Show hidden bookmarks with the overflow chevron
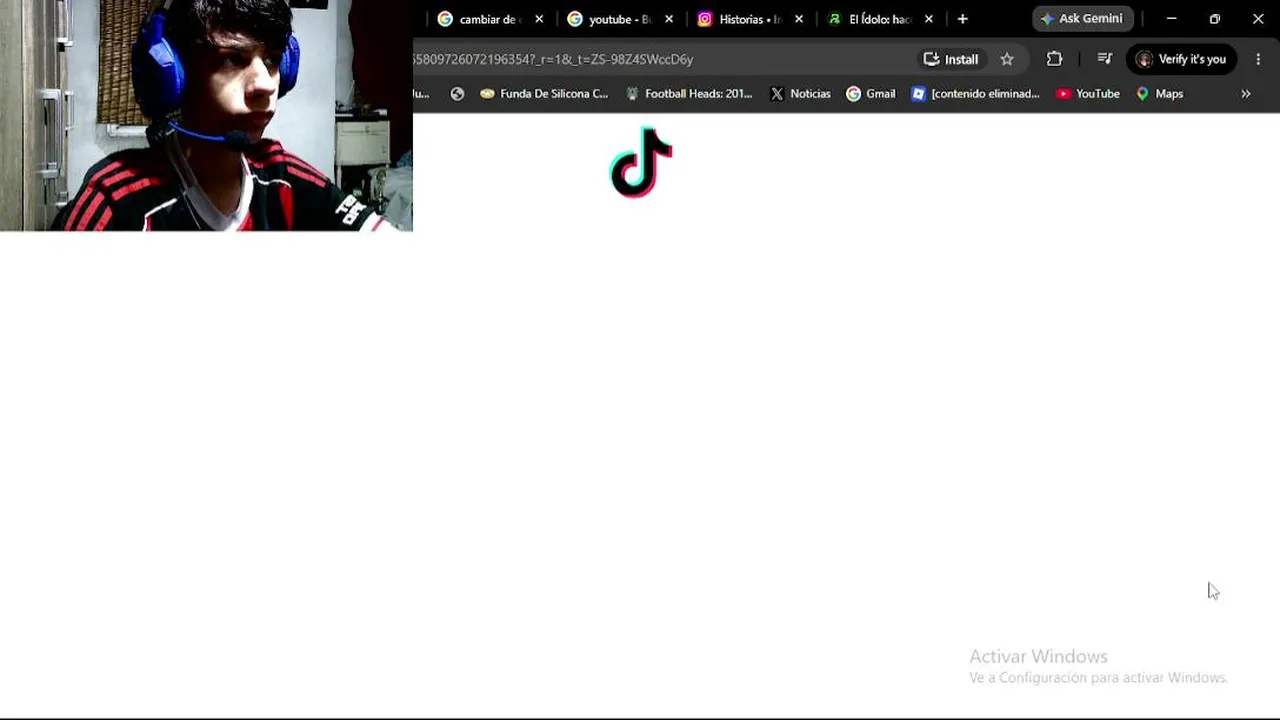 click(x=1246, y=94)
